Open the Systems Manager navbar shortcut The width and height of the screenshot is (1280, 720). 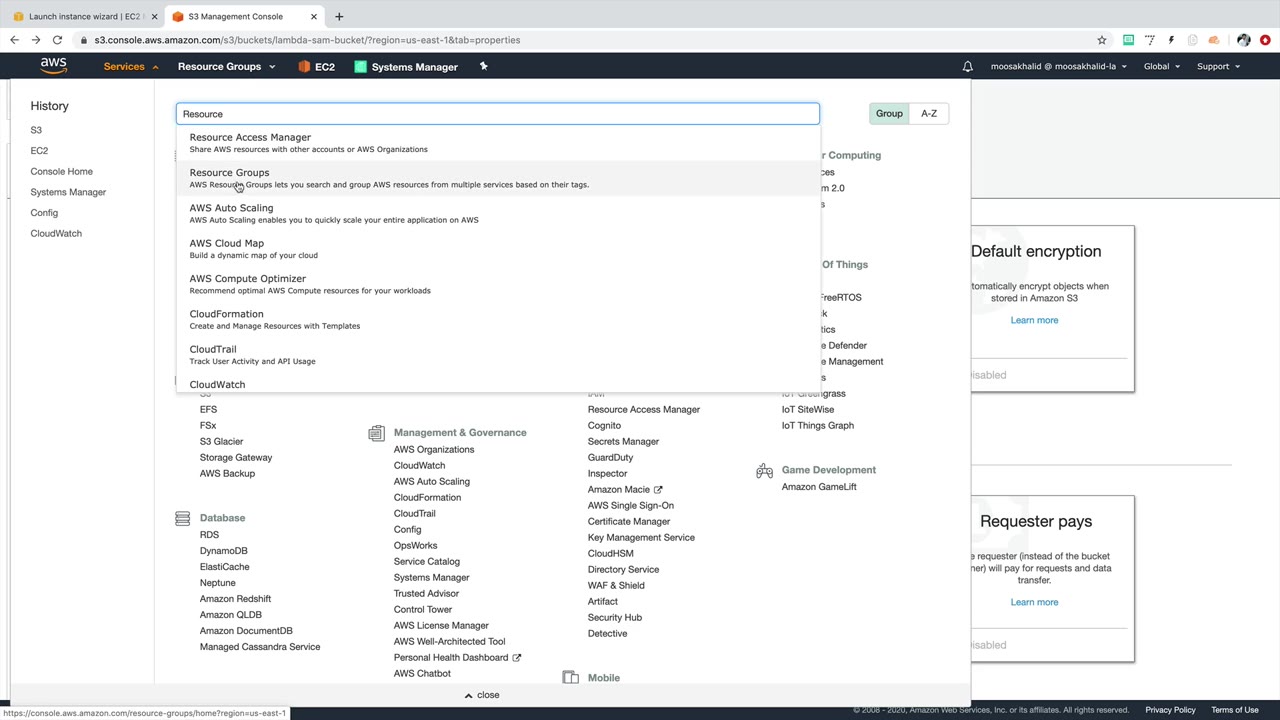[406, 67]
